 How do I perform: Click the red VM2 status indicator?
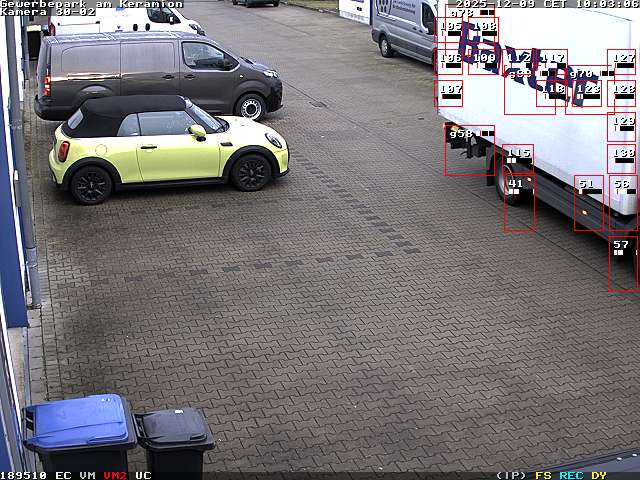(x=115, y=475)
